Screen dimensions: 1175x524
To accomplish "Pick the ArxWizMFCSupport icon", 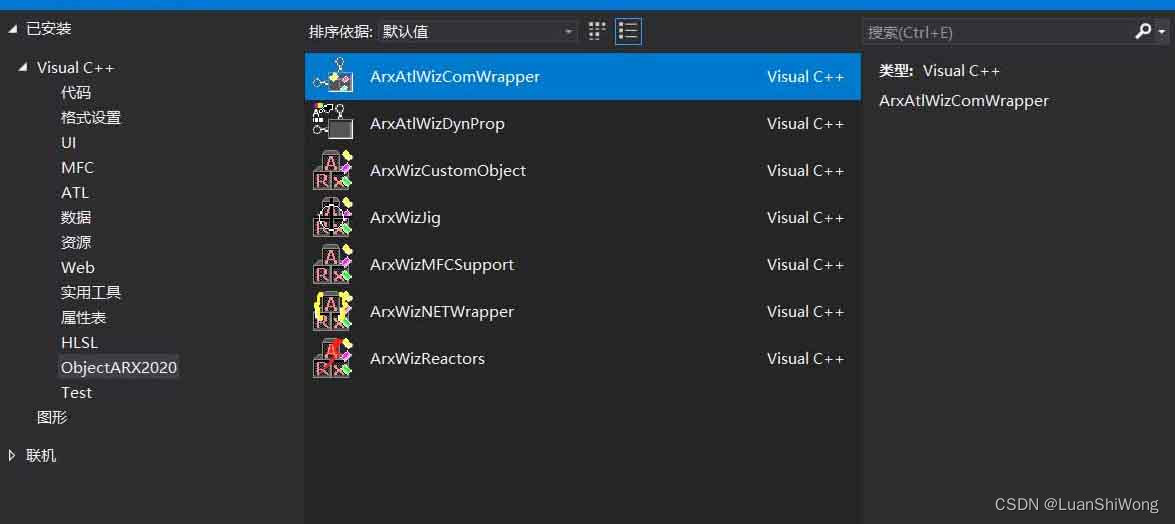I will (333, 265).
